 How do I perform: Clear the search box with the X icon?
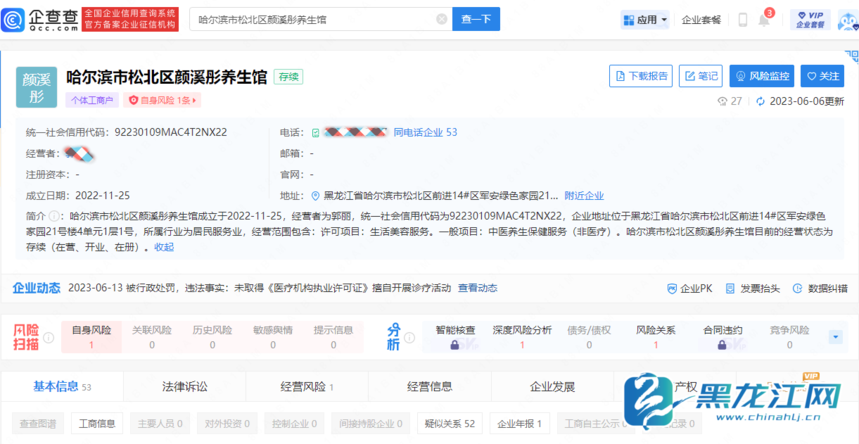pos(442,19)
